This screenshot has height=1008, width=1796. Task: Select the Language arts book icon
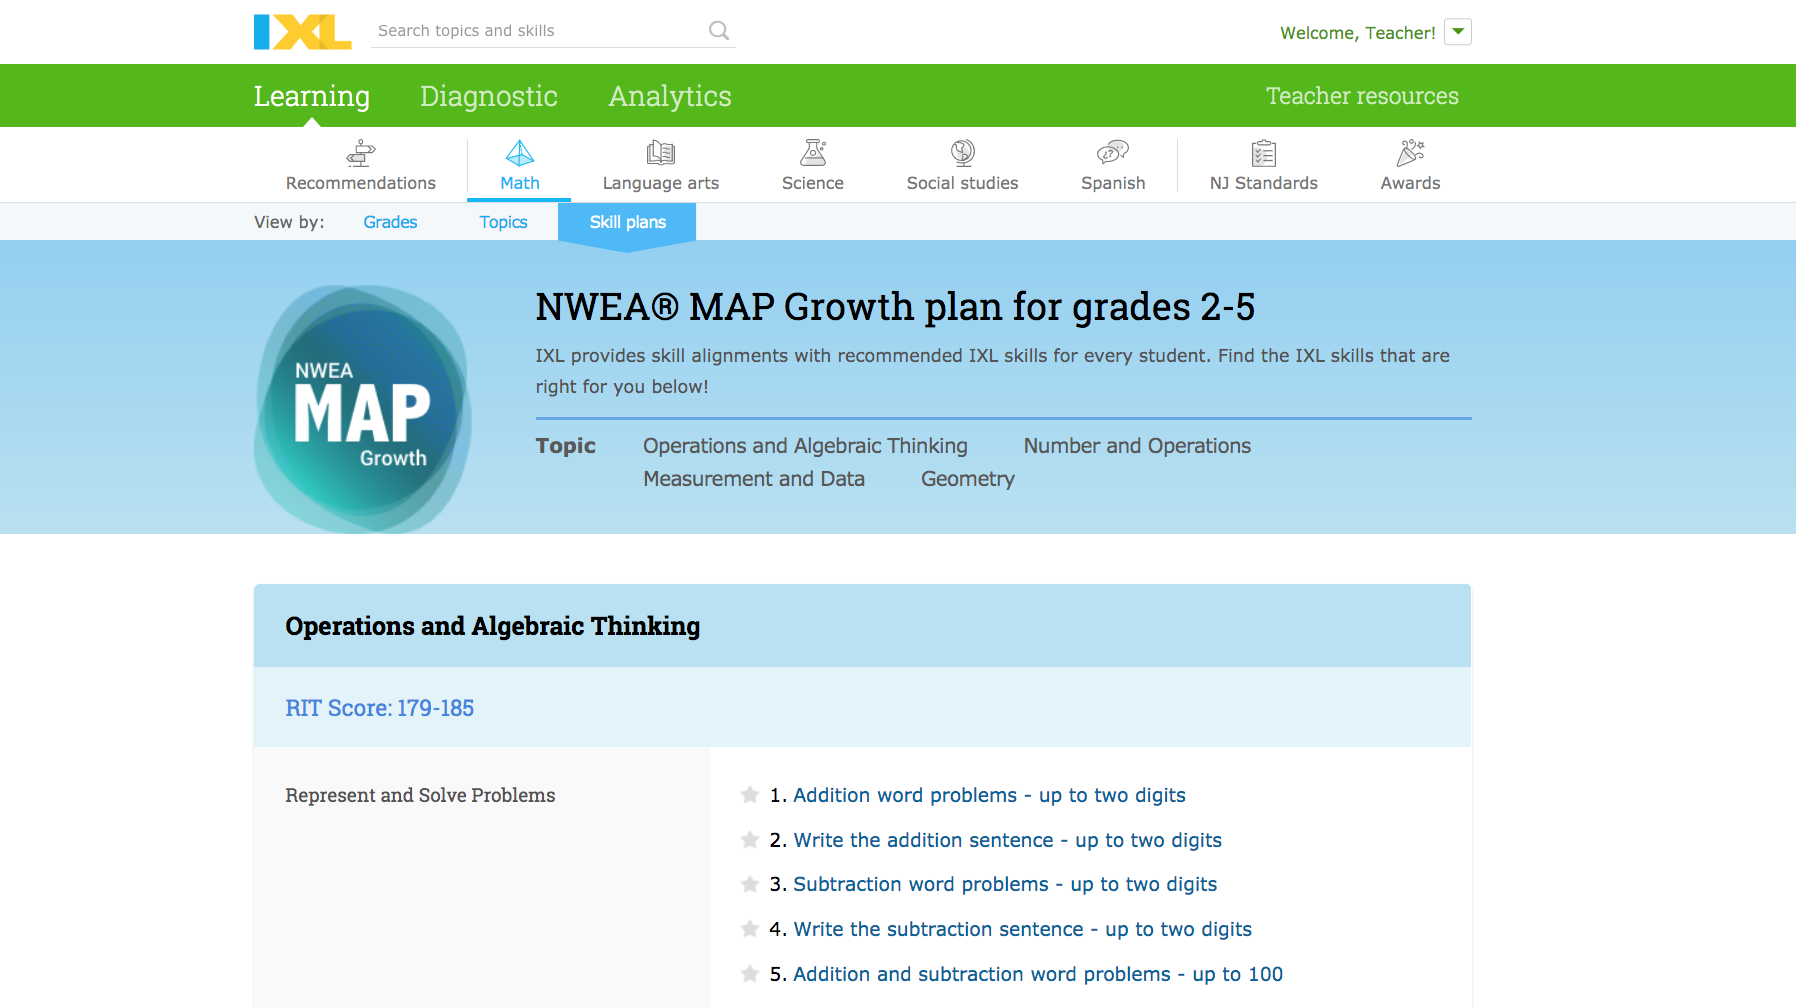(661, 153)
